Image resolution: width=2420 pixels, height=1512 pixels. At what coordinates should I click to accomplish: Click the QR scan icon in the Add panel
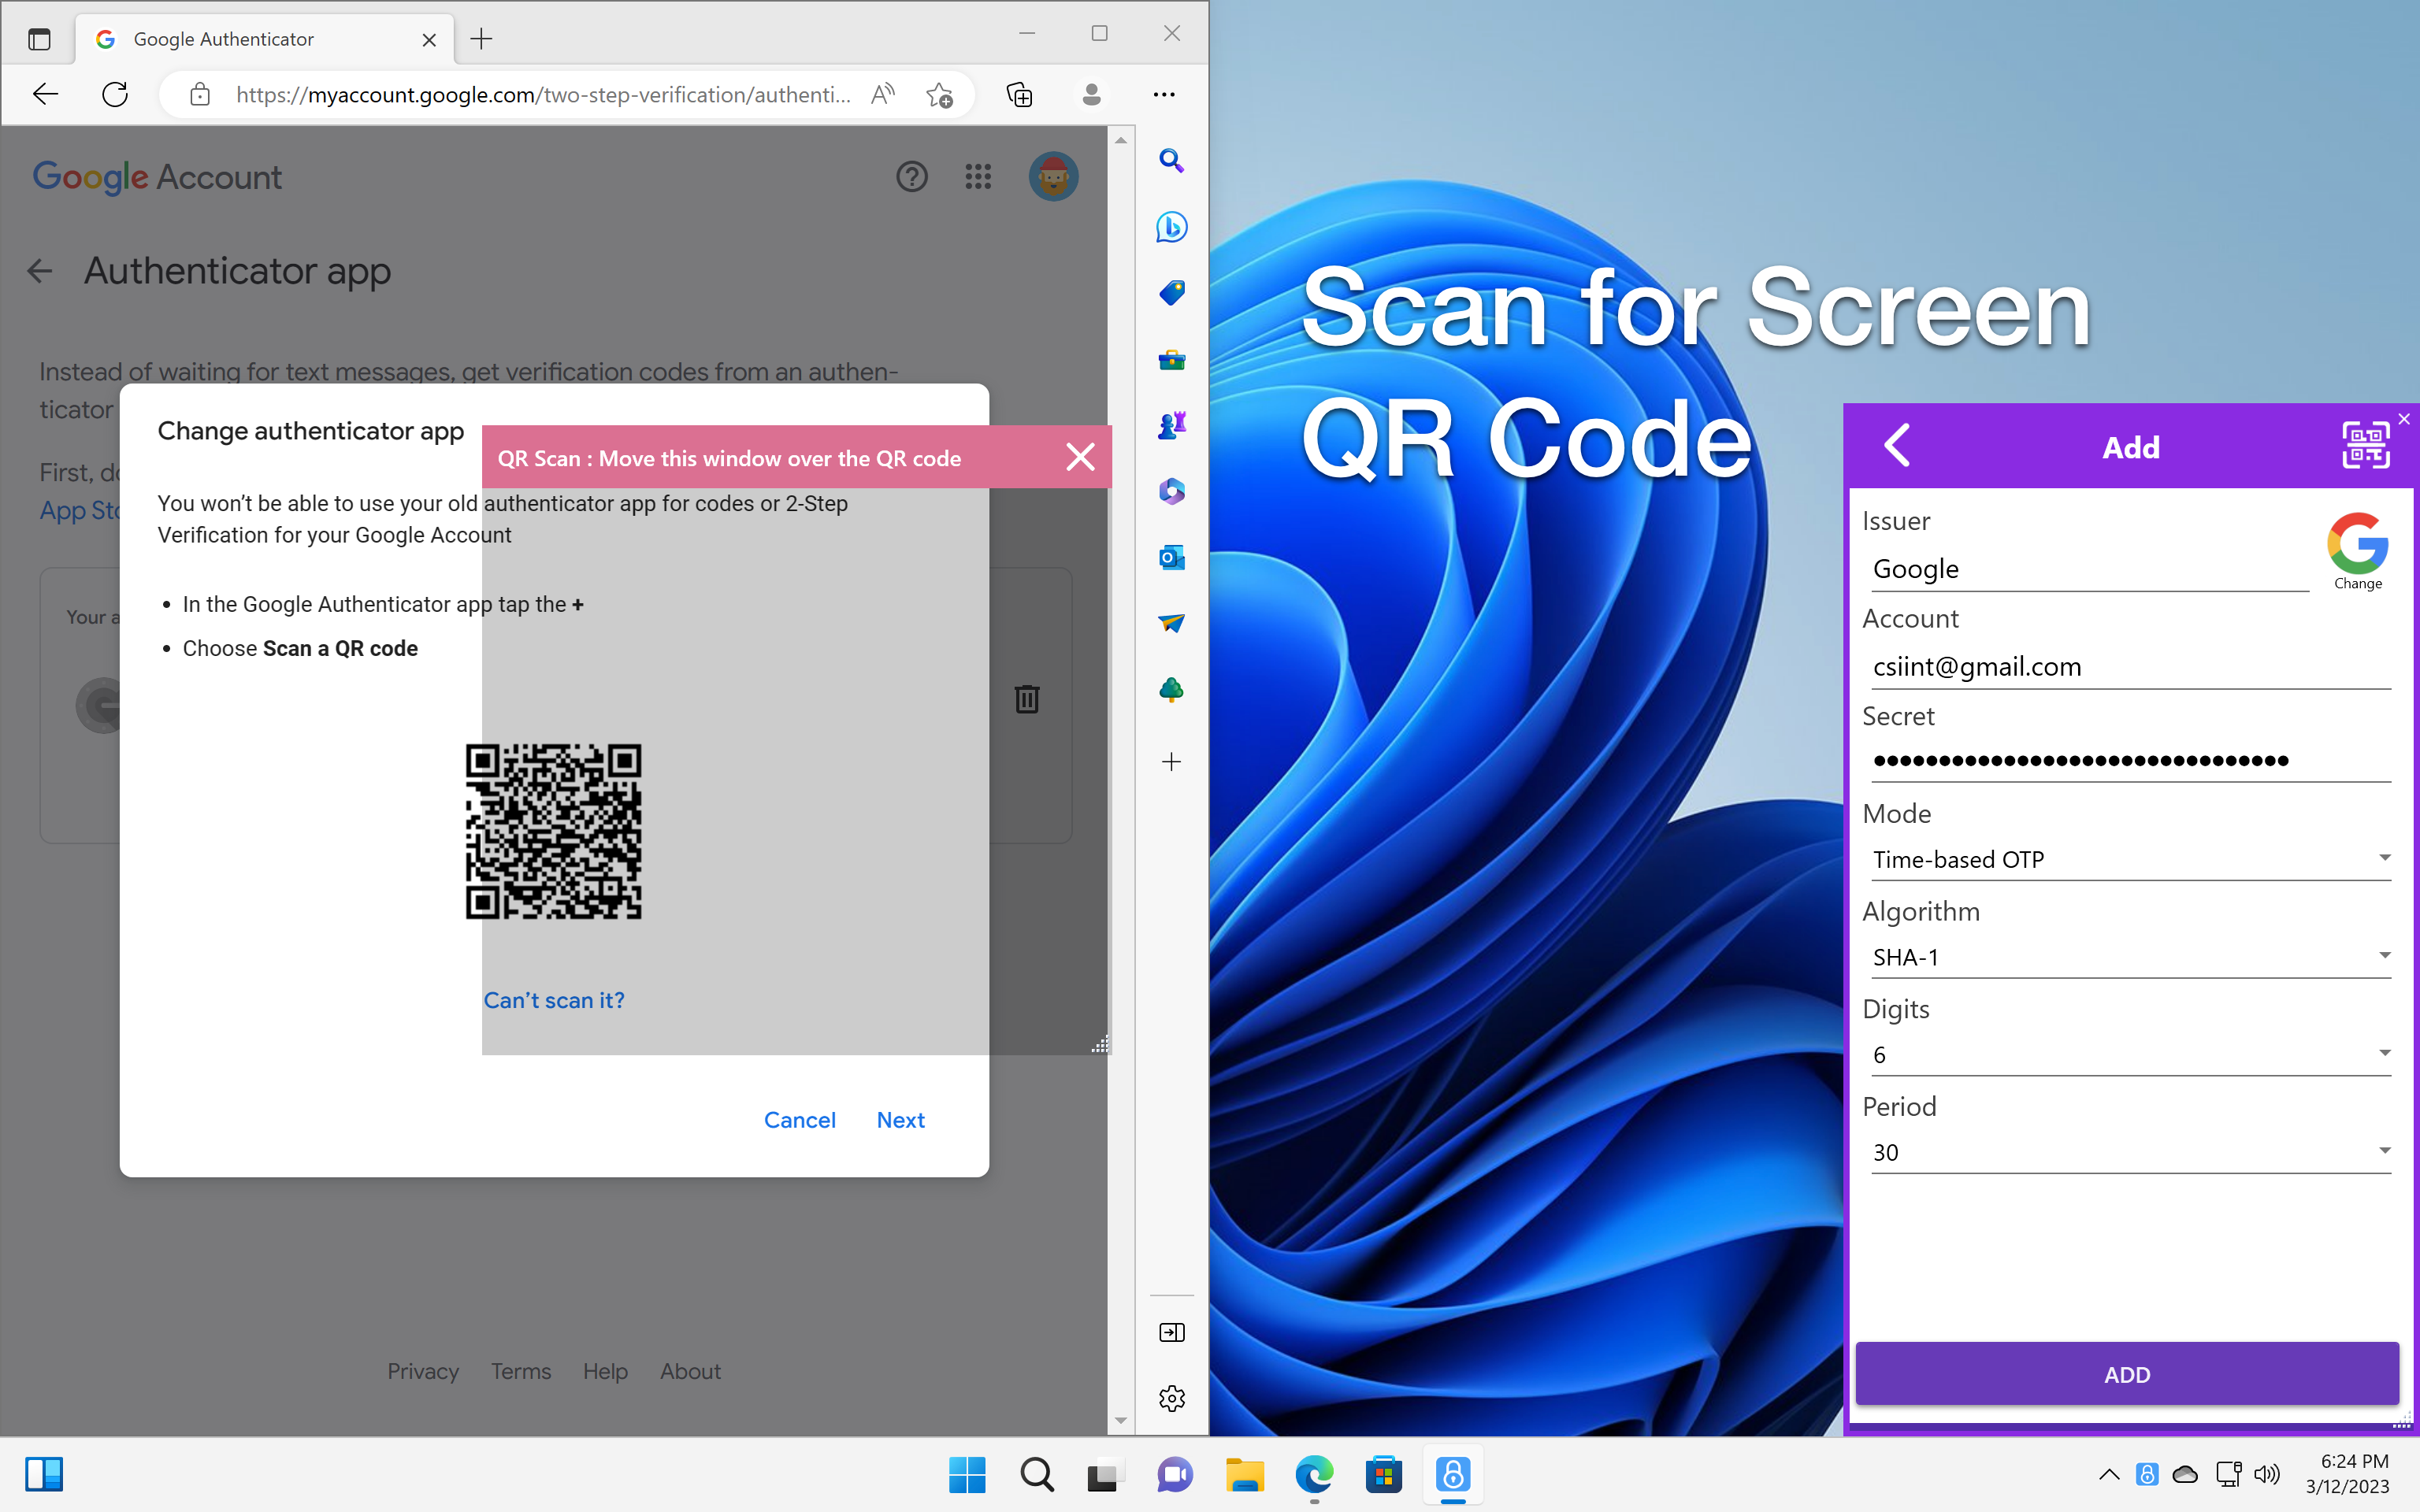click(2364, 446)
